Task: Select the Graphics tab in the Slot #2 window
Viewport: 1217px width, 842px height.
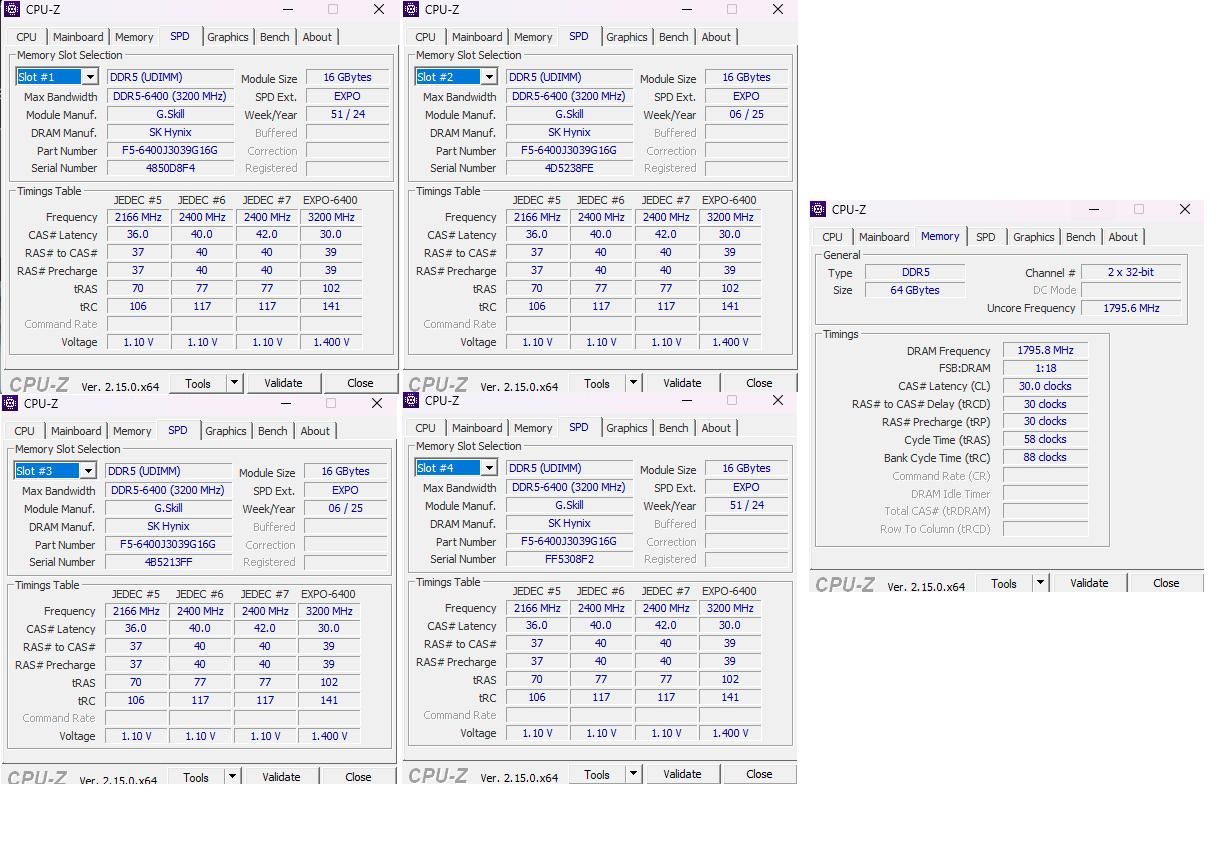Action: [627, 37]
